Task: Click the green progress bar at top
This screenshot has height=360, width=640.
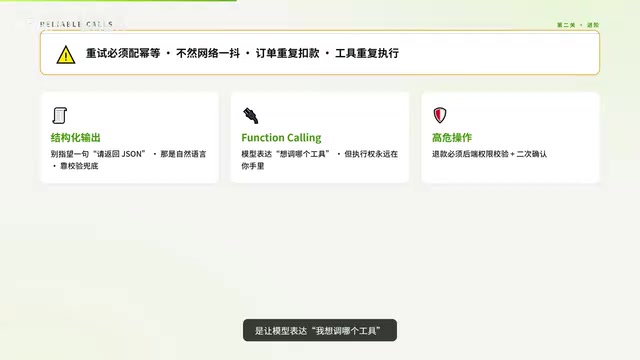Action: pyautogui.click(x=118, y=0)
